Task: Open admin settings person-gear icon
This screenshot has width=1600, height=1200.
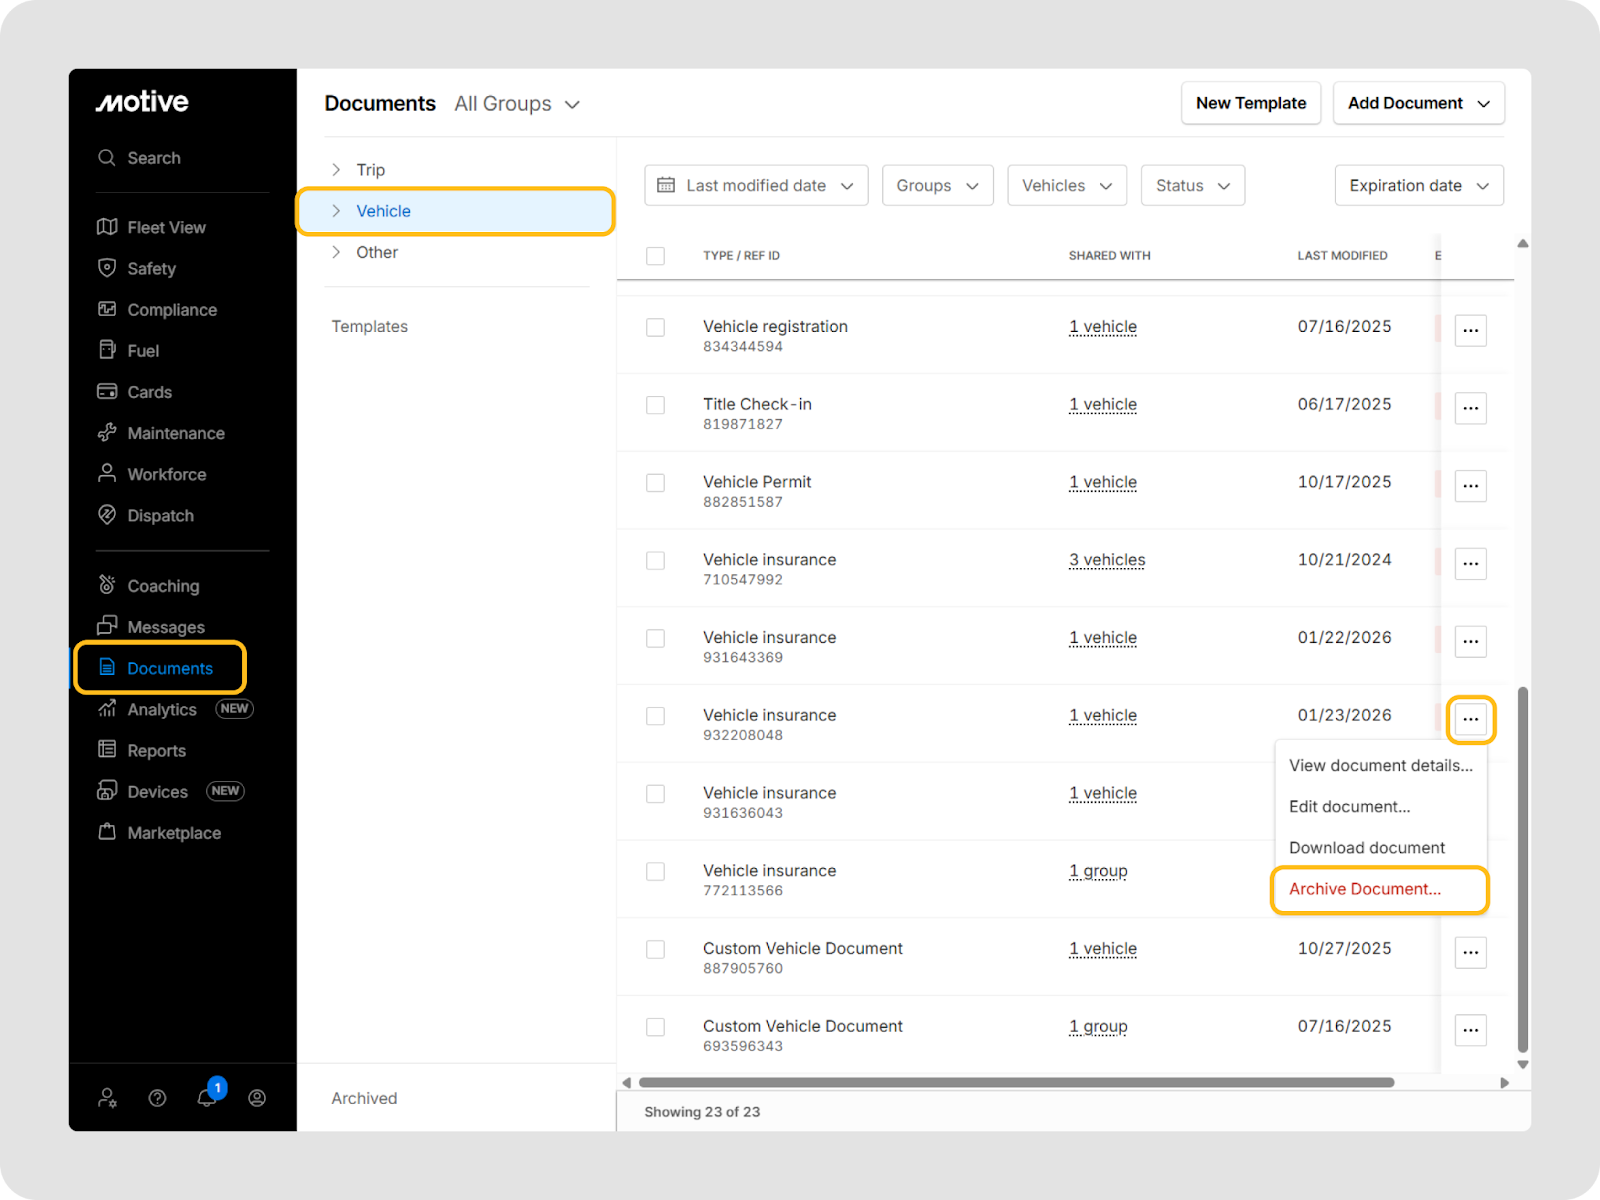Action: [107, 1098]
